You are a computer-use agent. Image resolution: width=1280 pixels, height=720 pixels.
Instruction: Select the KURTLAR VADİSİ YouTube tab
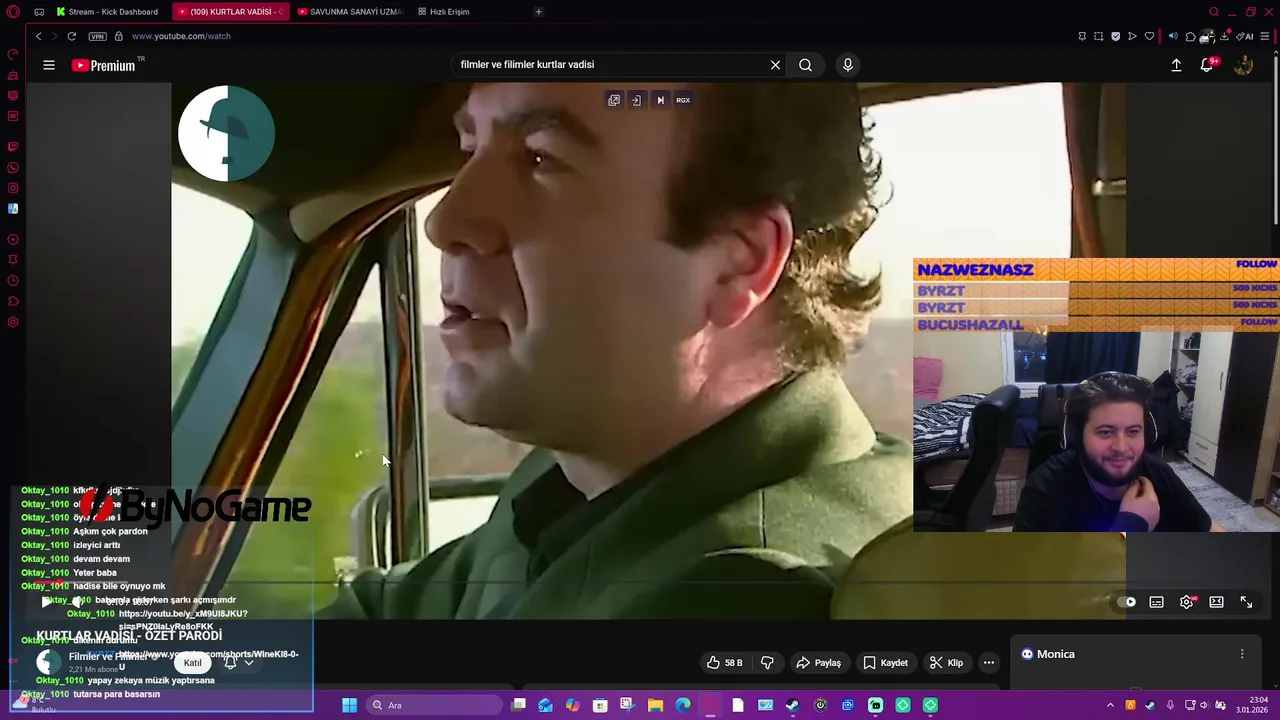230,12
